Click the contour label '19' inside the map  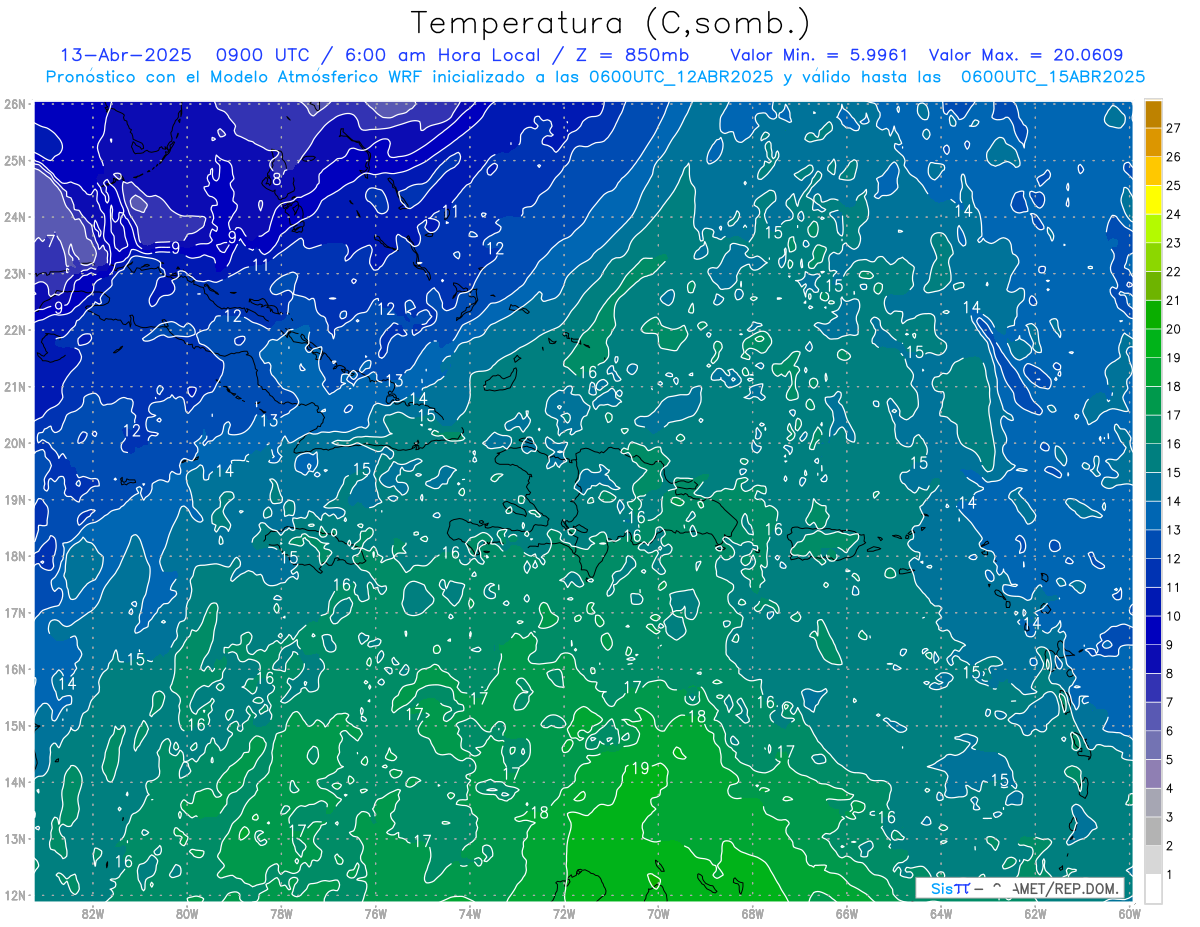[640, 768]
